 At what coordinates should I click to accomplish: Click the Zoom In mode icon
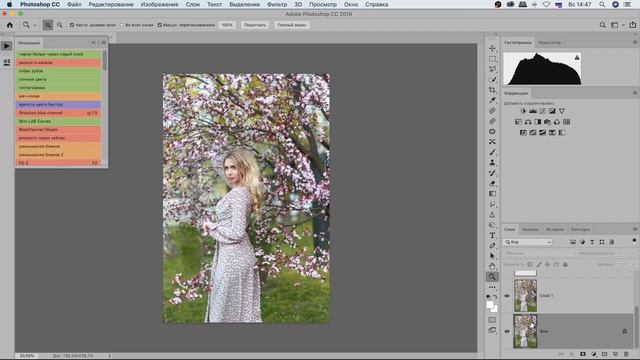48,25
